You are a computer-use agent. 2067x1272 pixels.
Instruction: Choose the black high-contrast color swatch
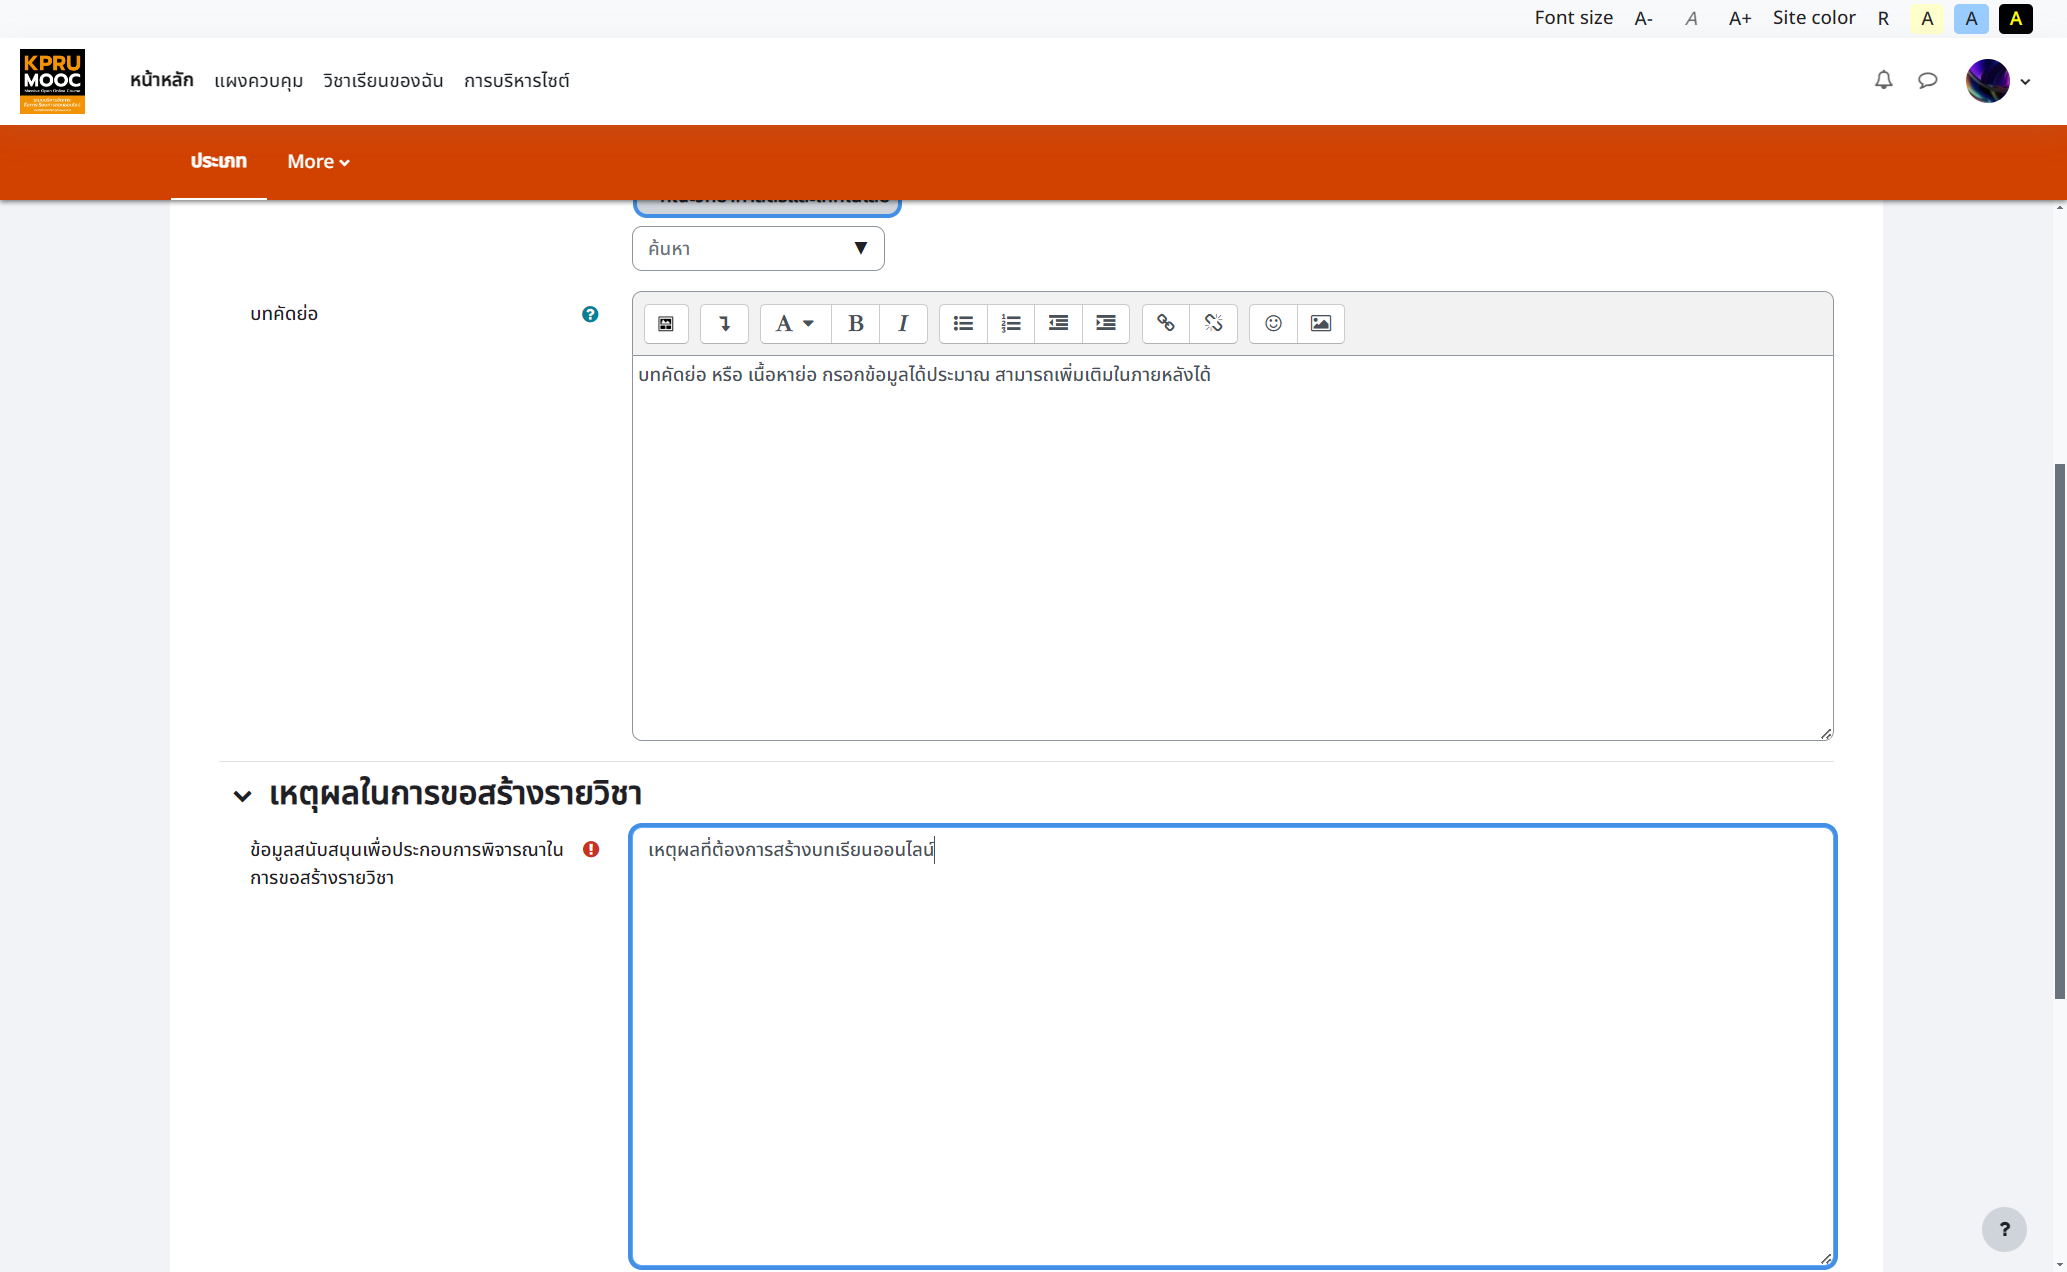[2015, 18]
